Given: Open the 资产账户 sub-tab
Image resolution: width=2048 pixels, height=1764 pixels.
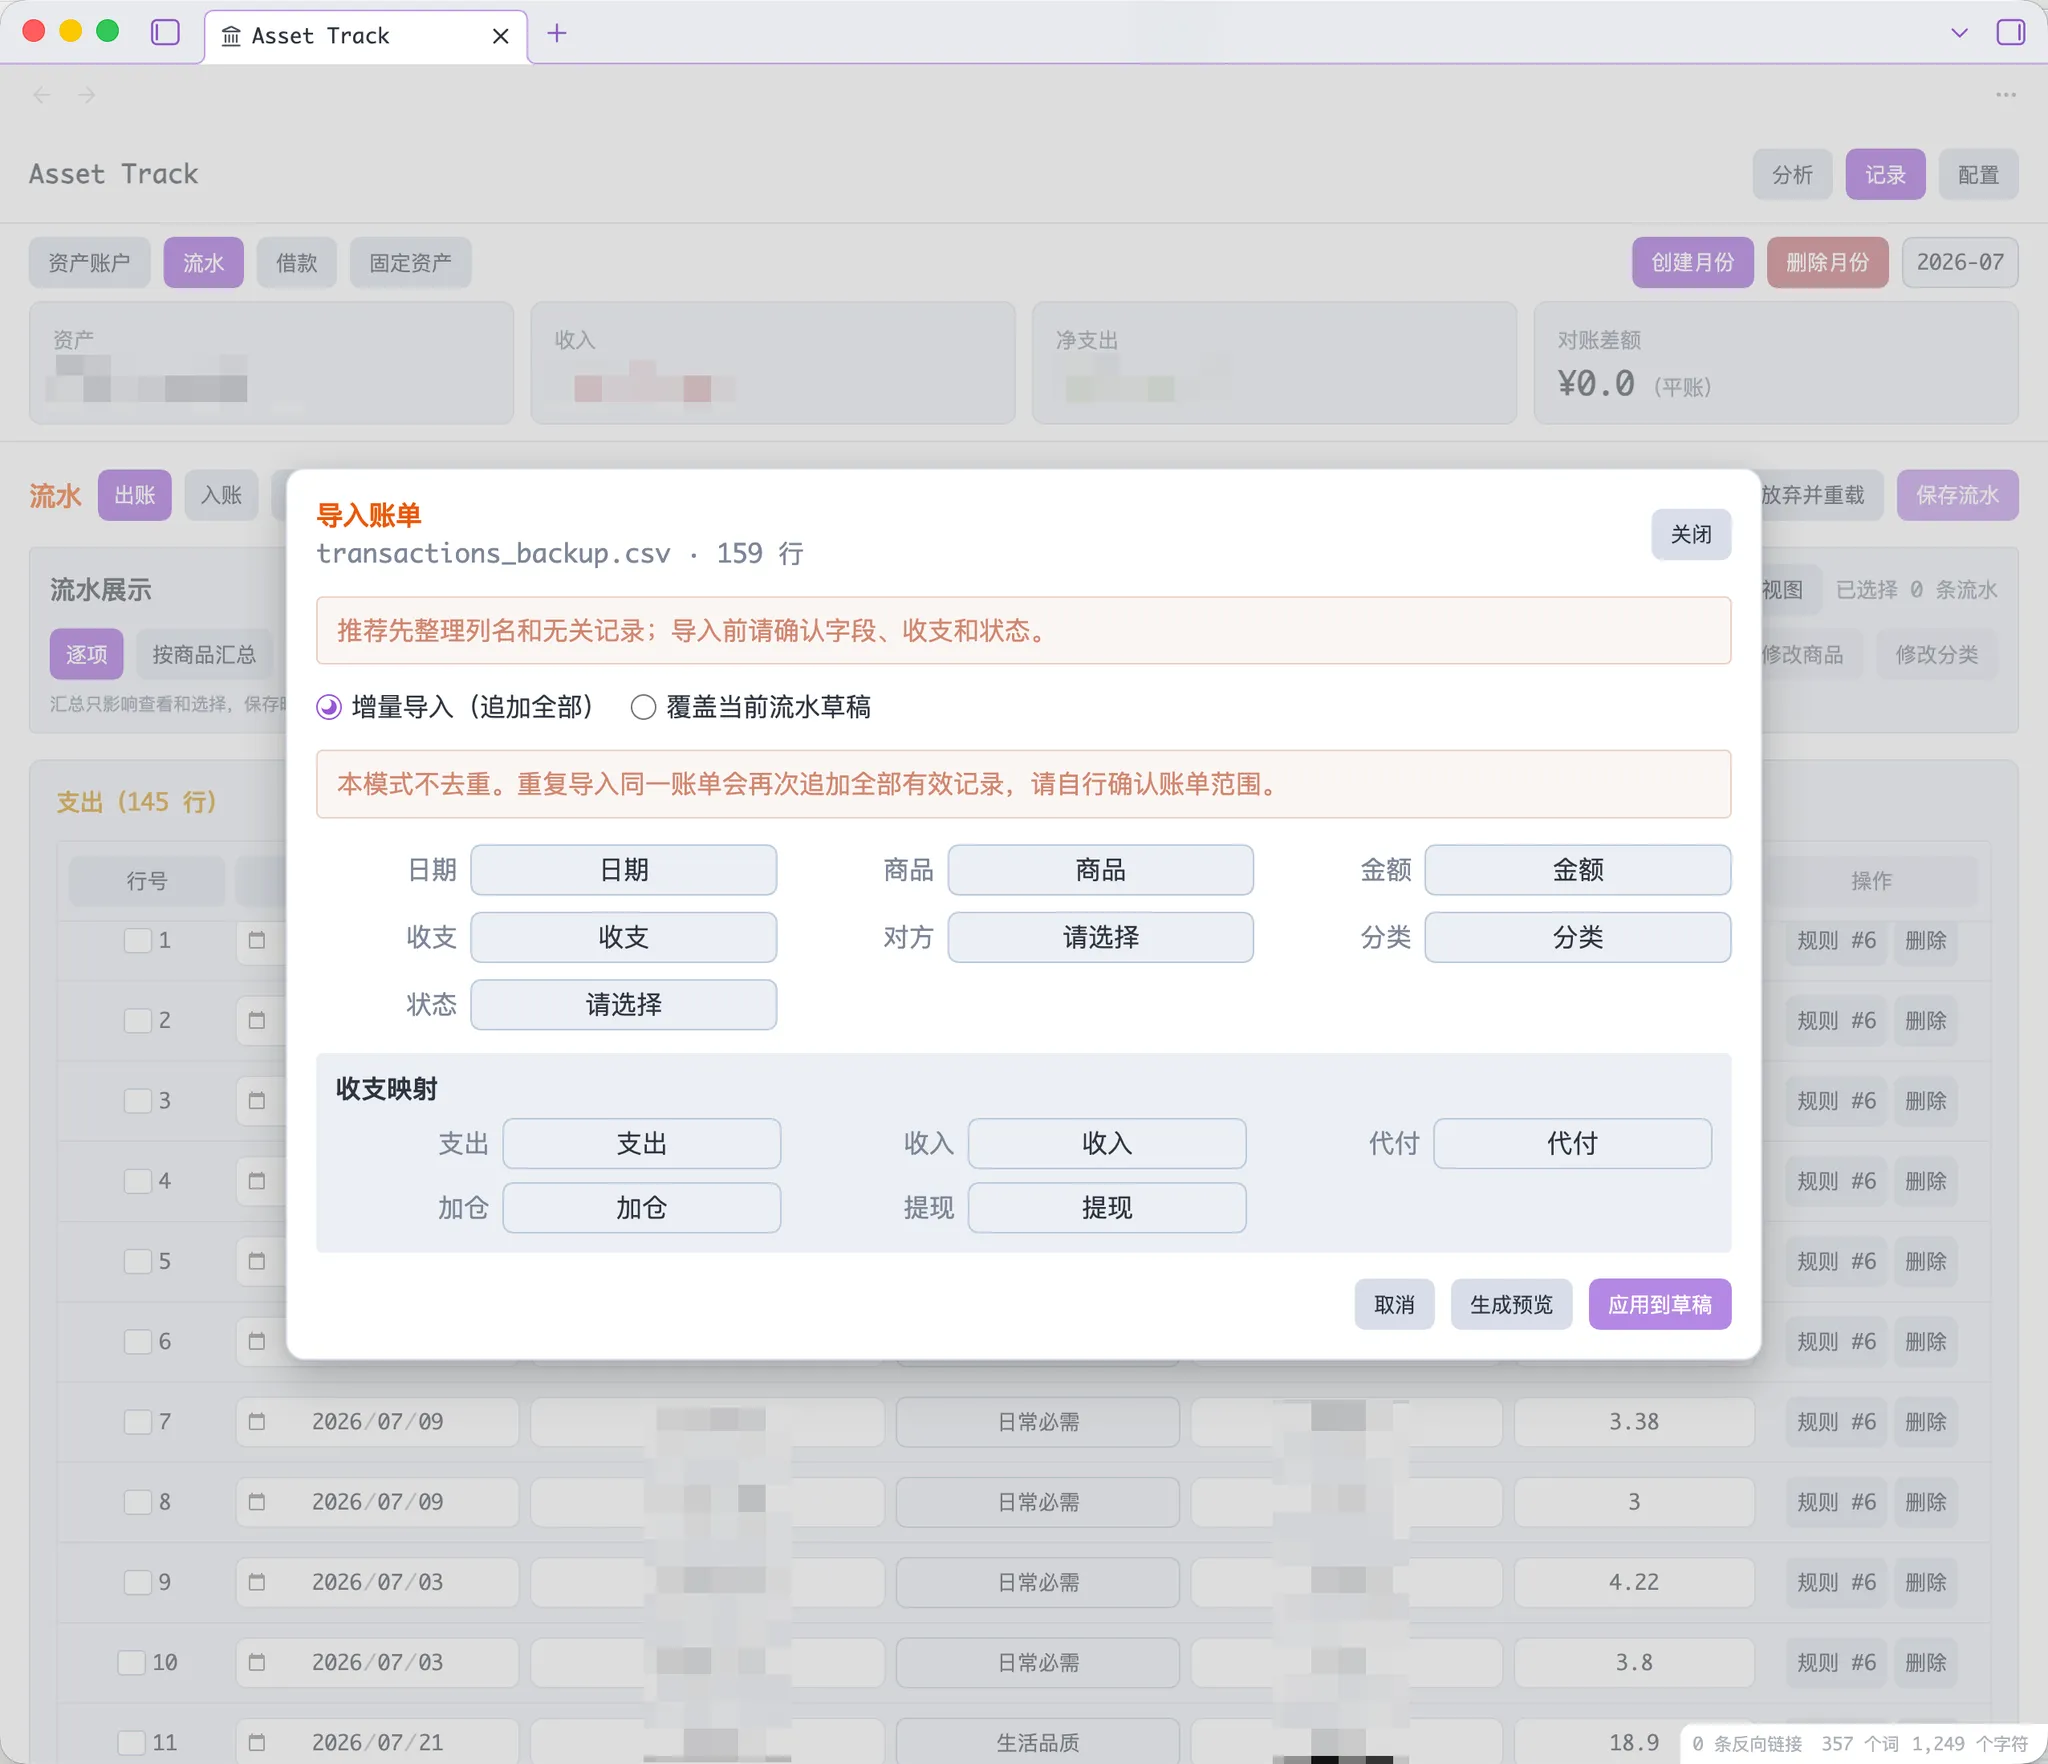Looking at the screenshot, I should coord(89,263).
